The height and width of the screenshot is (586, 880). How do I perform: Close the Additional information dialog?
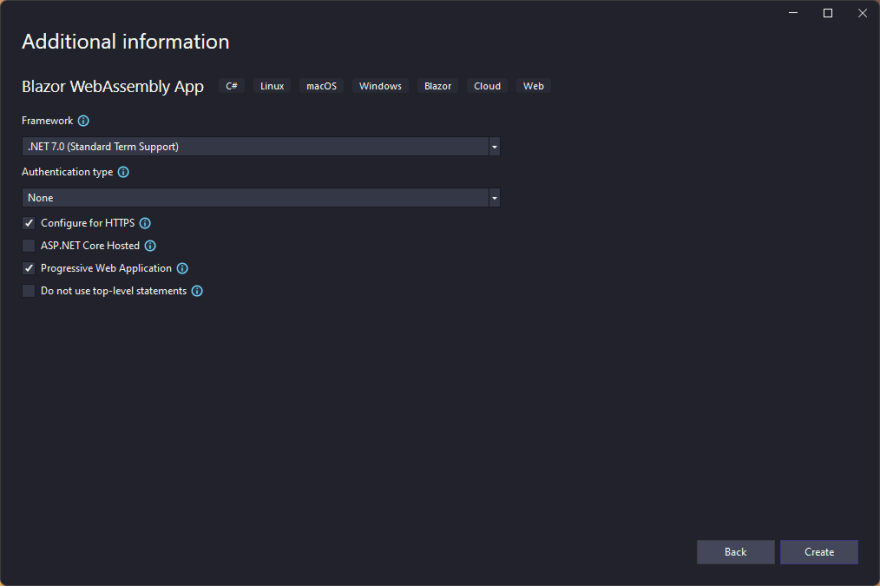863,13
